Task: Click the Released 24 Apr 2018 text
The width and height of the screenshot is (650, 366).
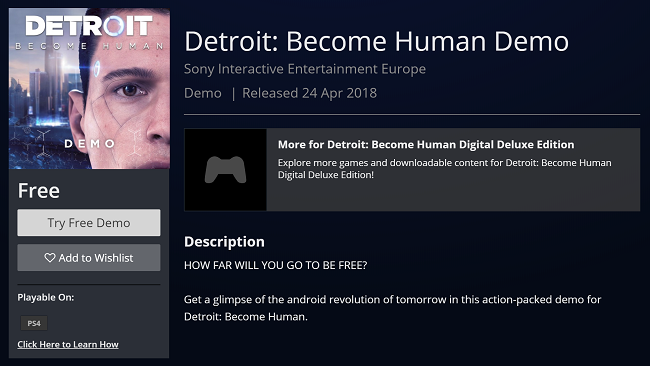Action: (309, 93)
